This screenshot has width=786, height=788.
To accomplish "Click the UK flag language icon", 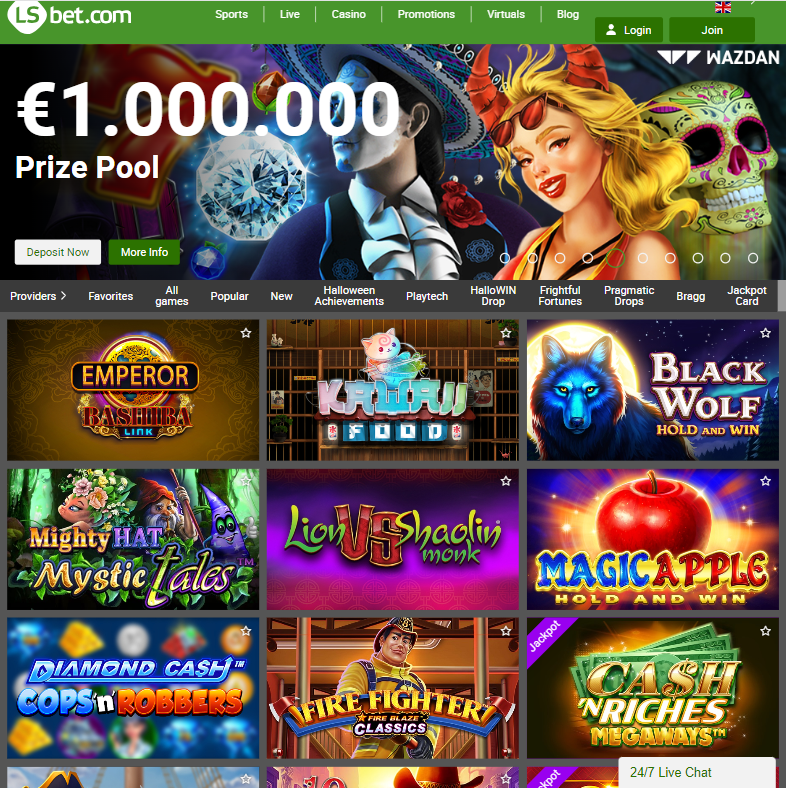I will coord(723,7).
